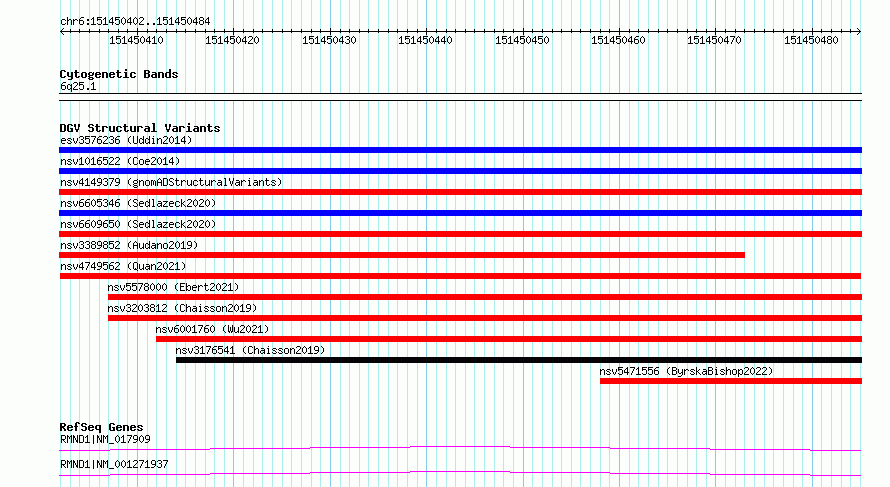
Task: Click the black cytogenetic band line for 6q25.1
Action: tap(460, 97)
